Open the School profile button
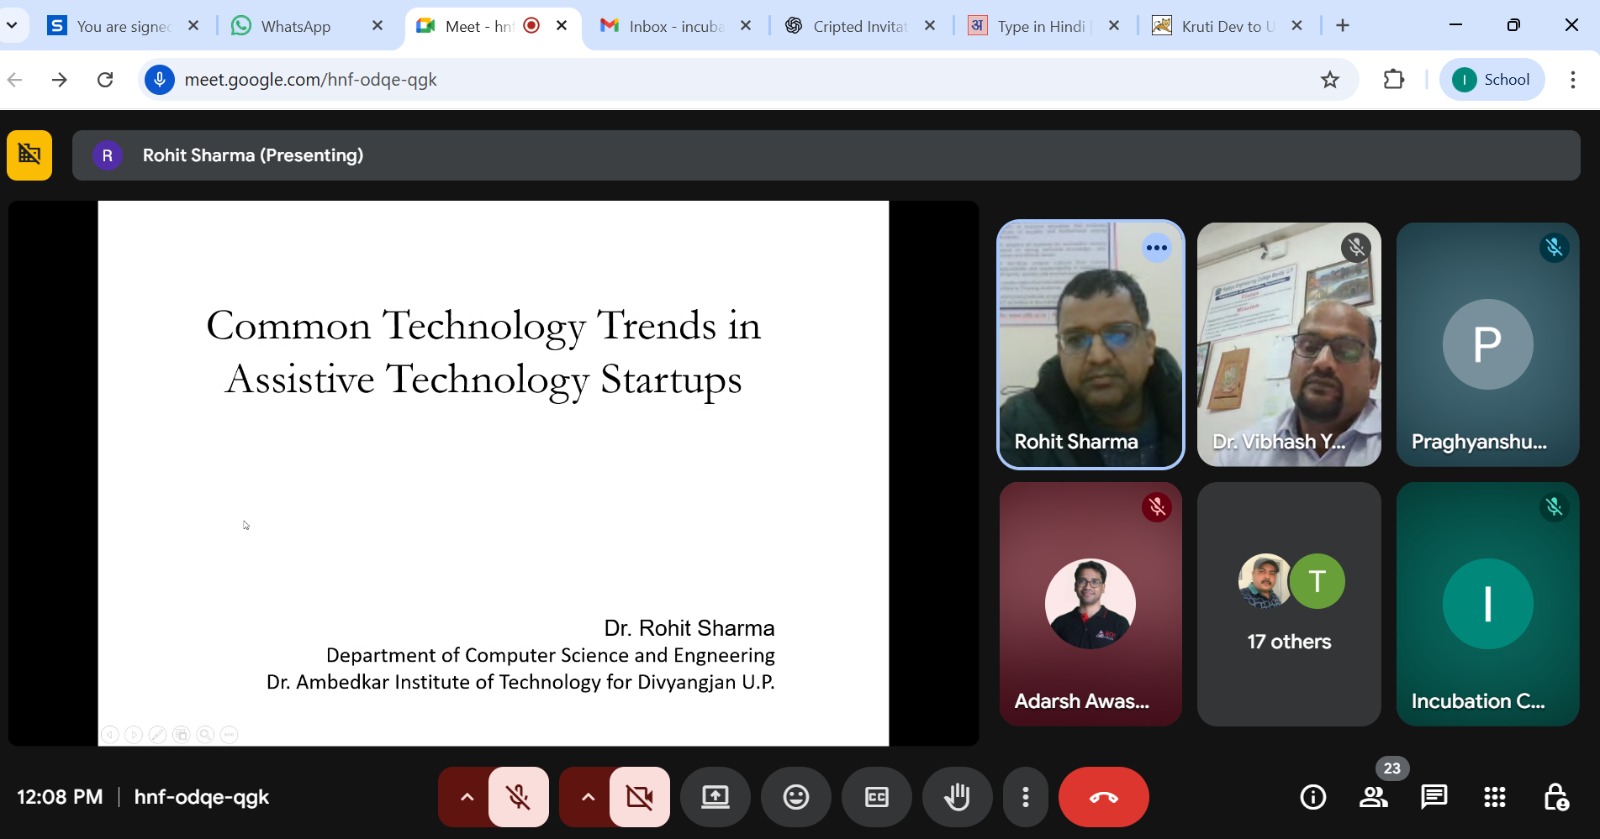The width and height of the screenshot is (1600, 839). (1492, 80)
